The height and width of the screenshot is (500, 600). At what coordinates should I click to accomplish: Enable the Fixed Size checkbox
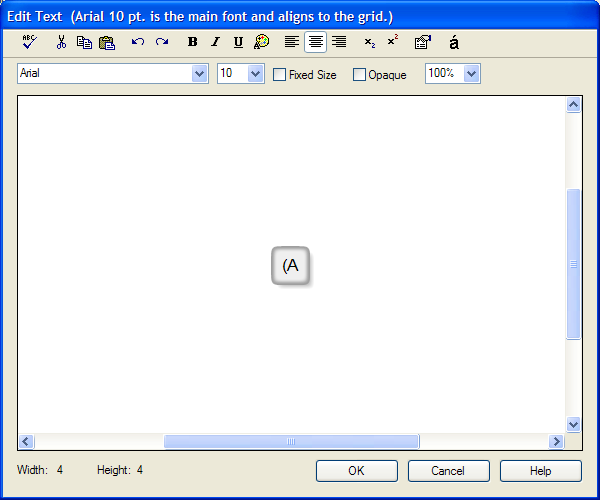(280, 75)
